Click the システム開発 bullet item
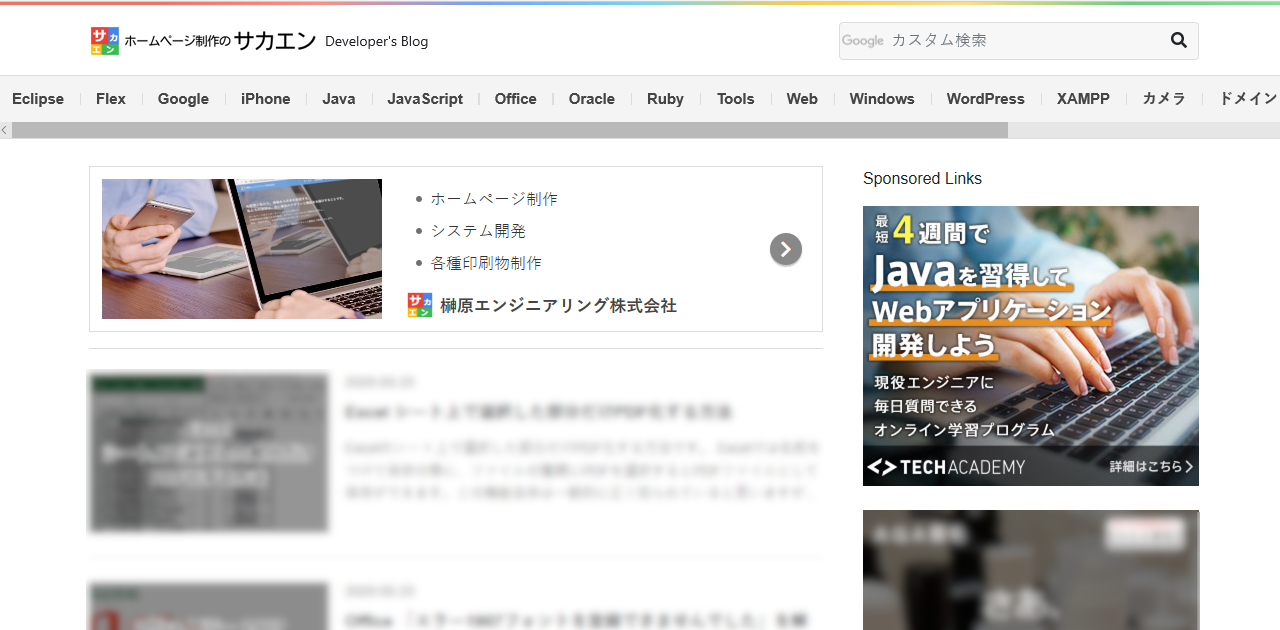The image size is (1280, 630). [478, 231]
